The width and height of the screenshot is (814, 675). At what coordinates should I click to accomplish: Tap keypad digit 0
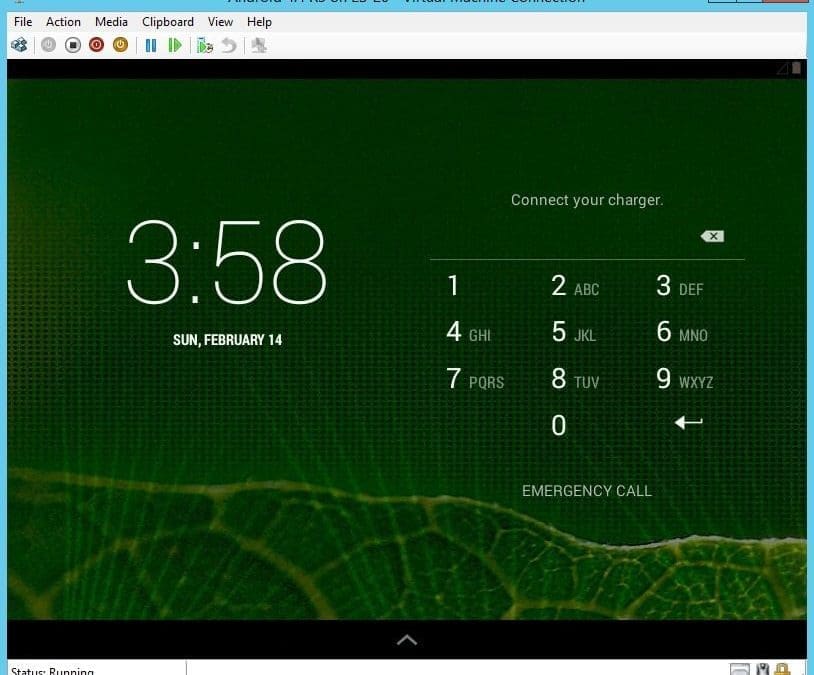(x=559, y=426)
